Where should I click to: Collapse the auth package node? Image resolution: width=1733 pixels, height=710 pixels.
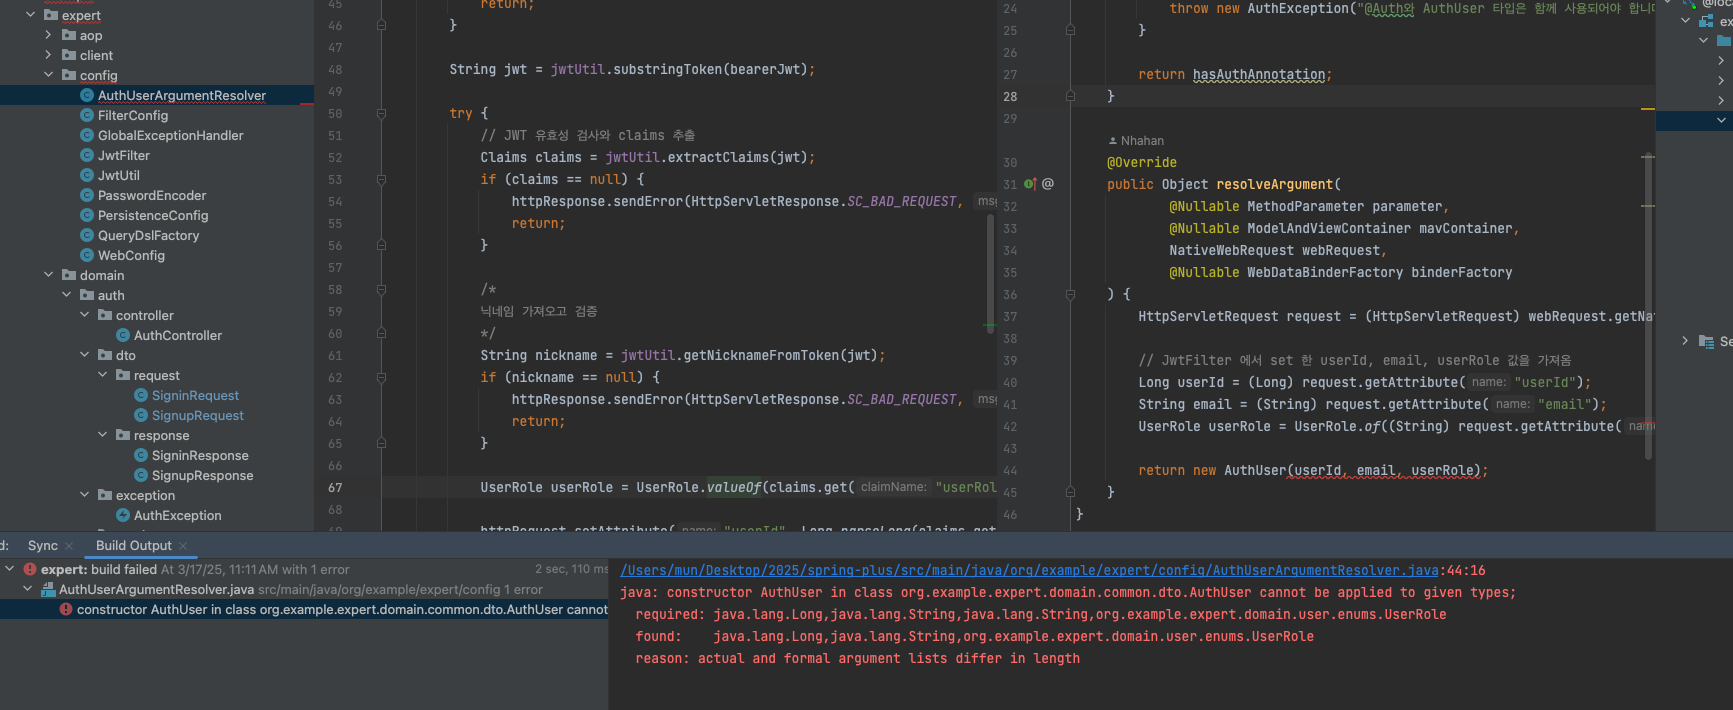pyautogui.click(x=66, y=295)
